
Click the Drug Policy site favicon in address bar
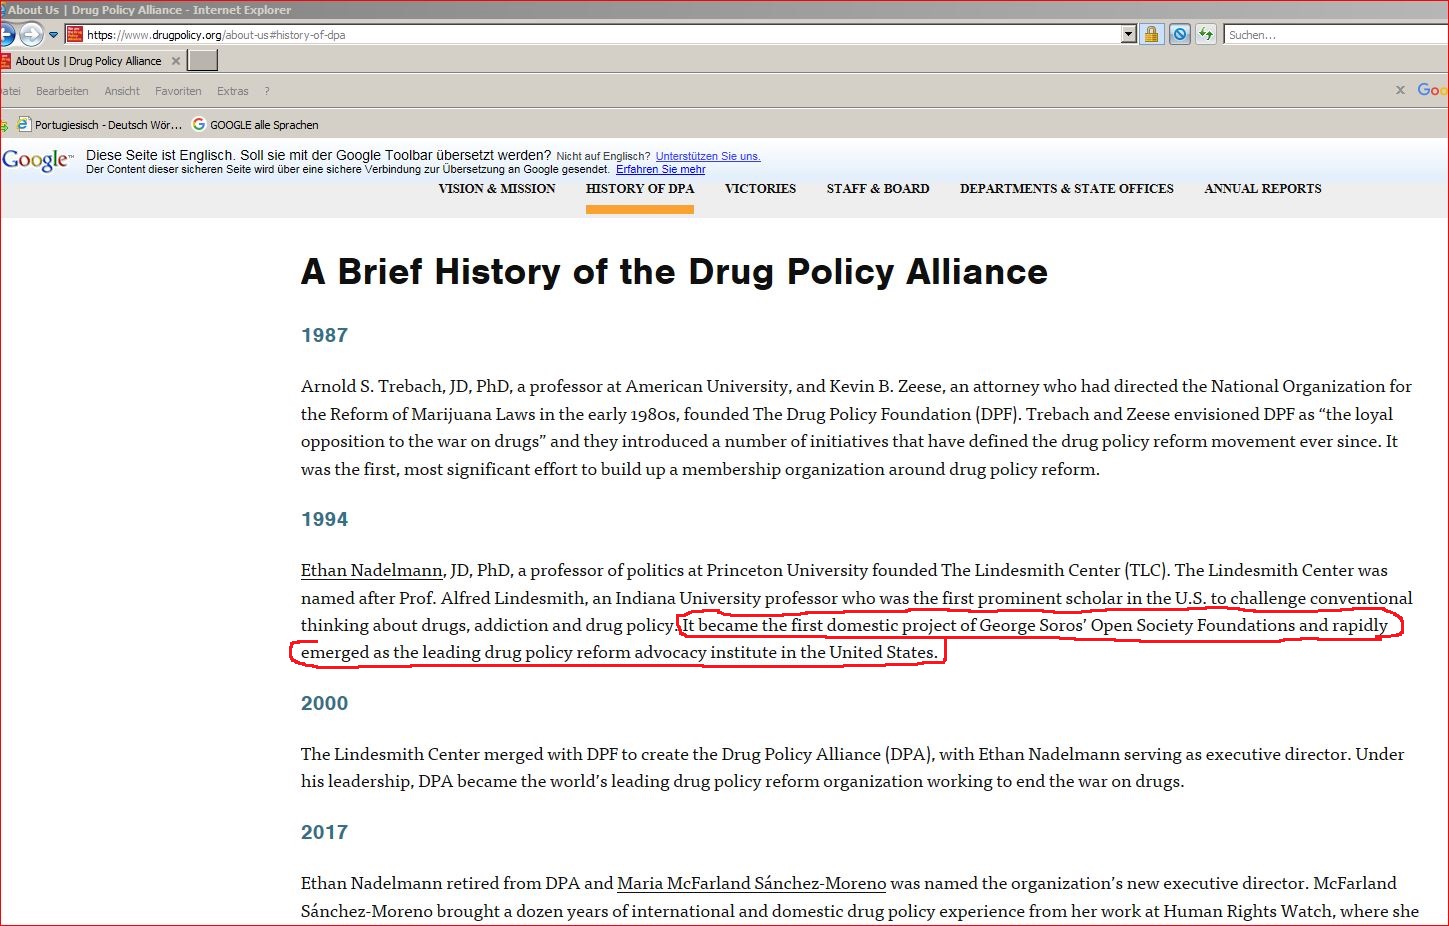pos(74,34)
